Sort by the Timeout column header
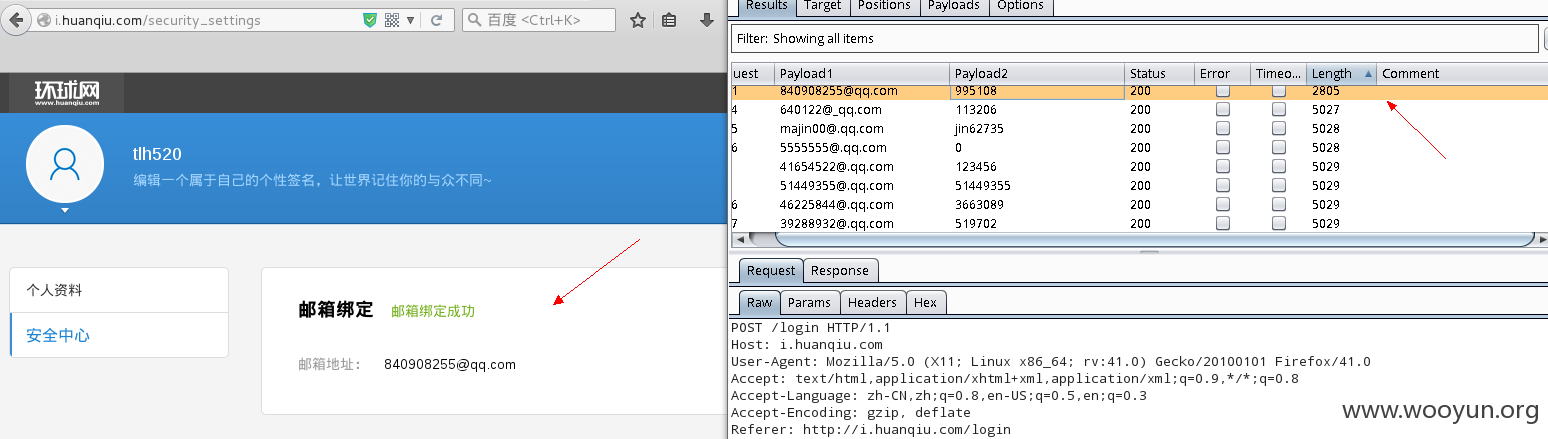This screenshot has height=439, width=1548. point(1279,73)
